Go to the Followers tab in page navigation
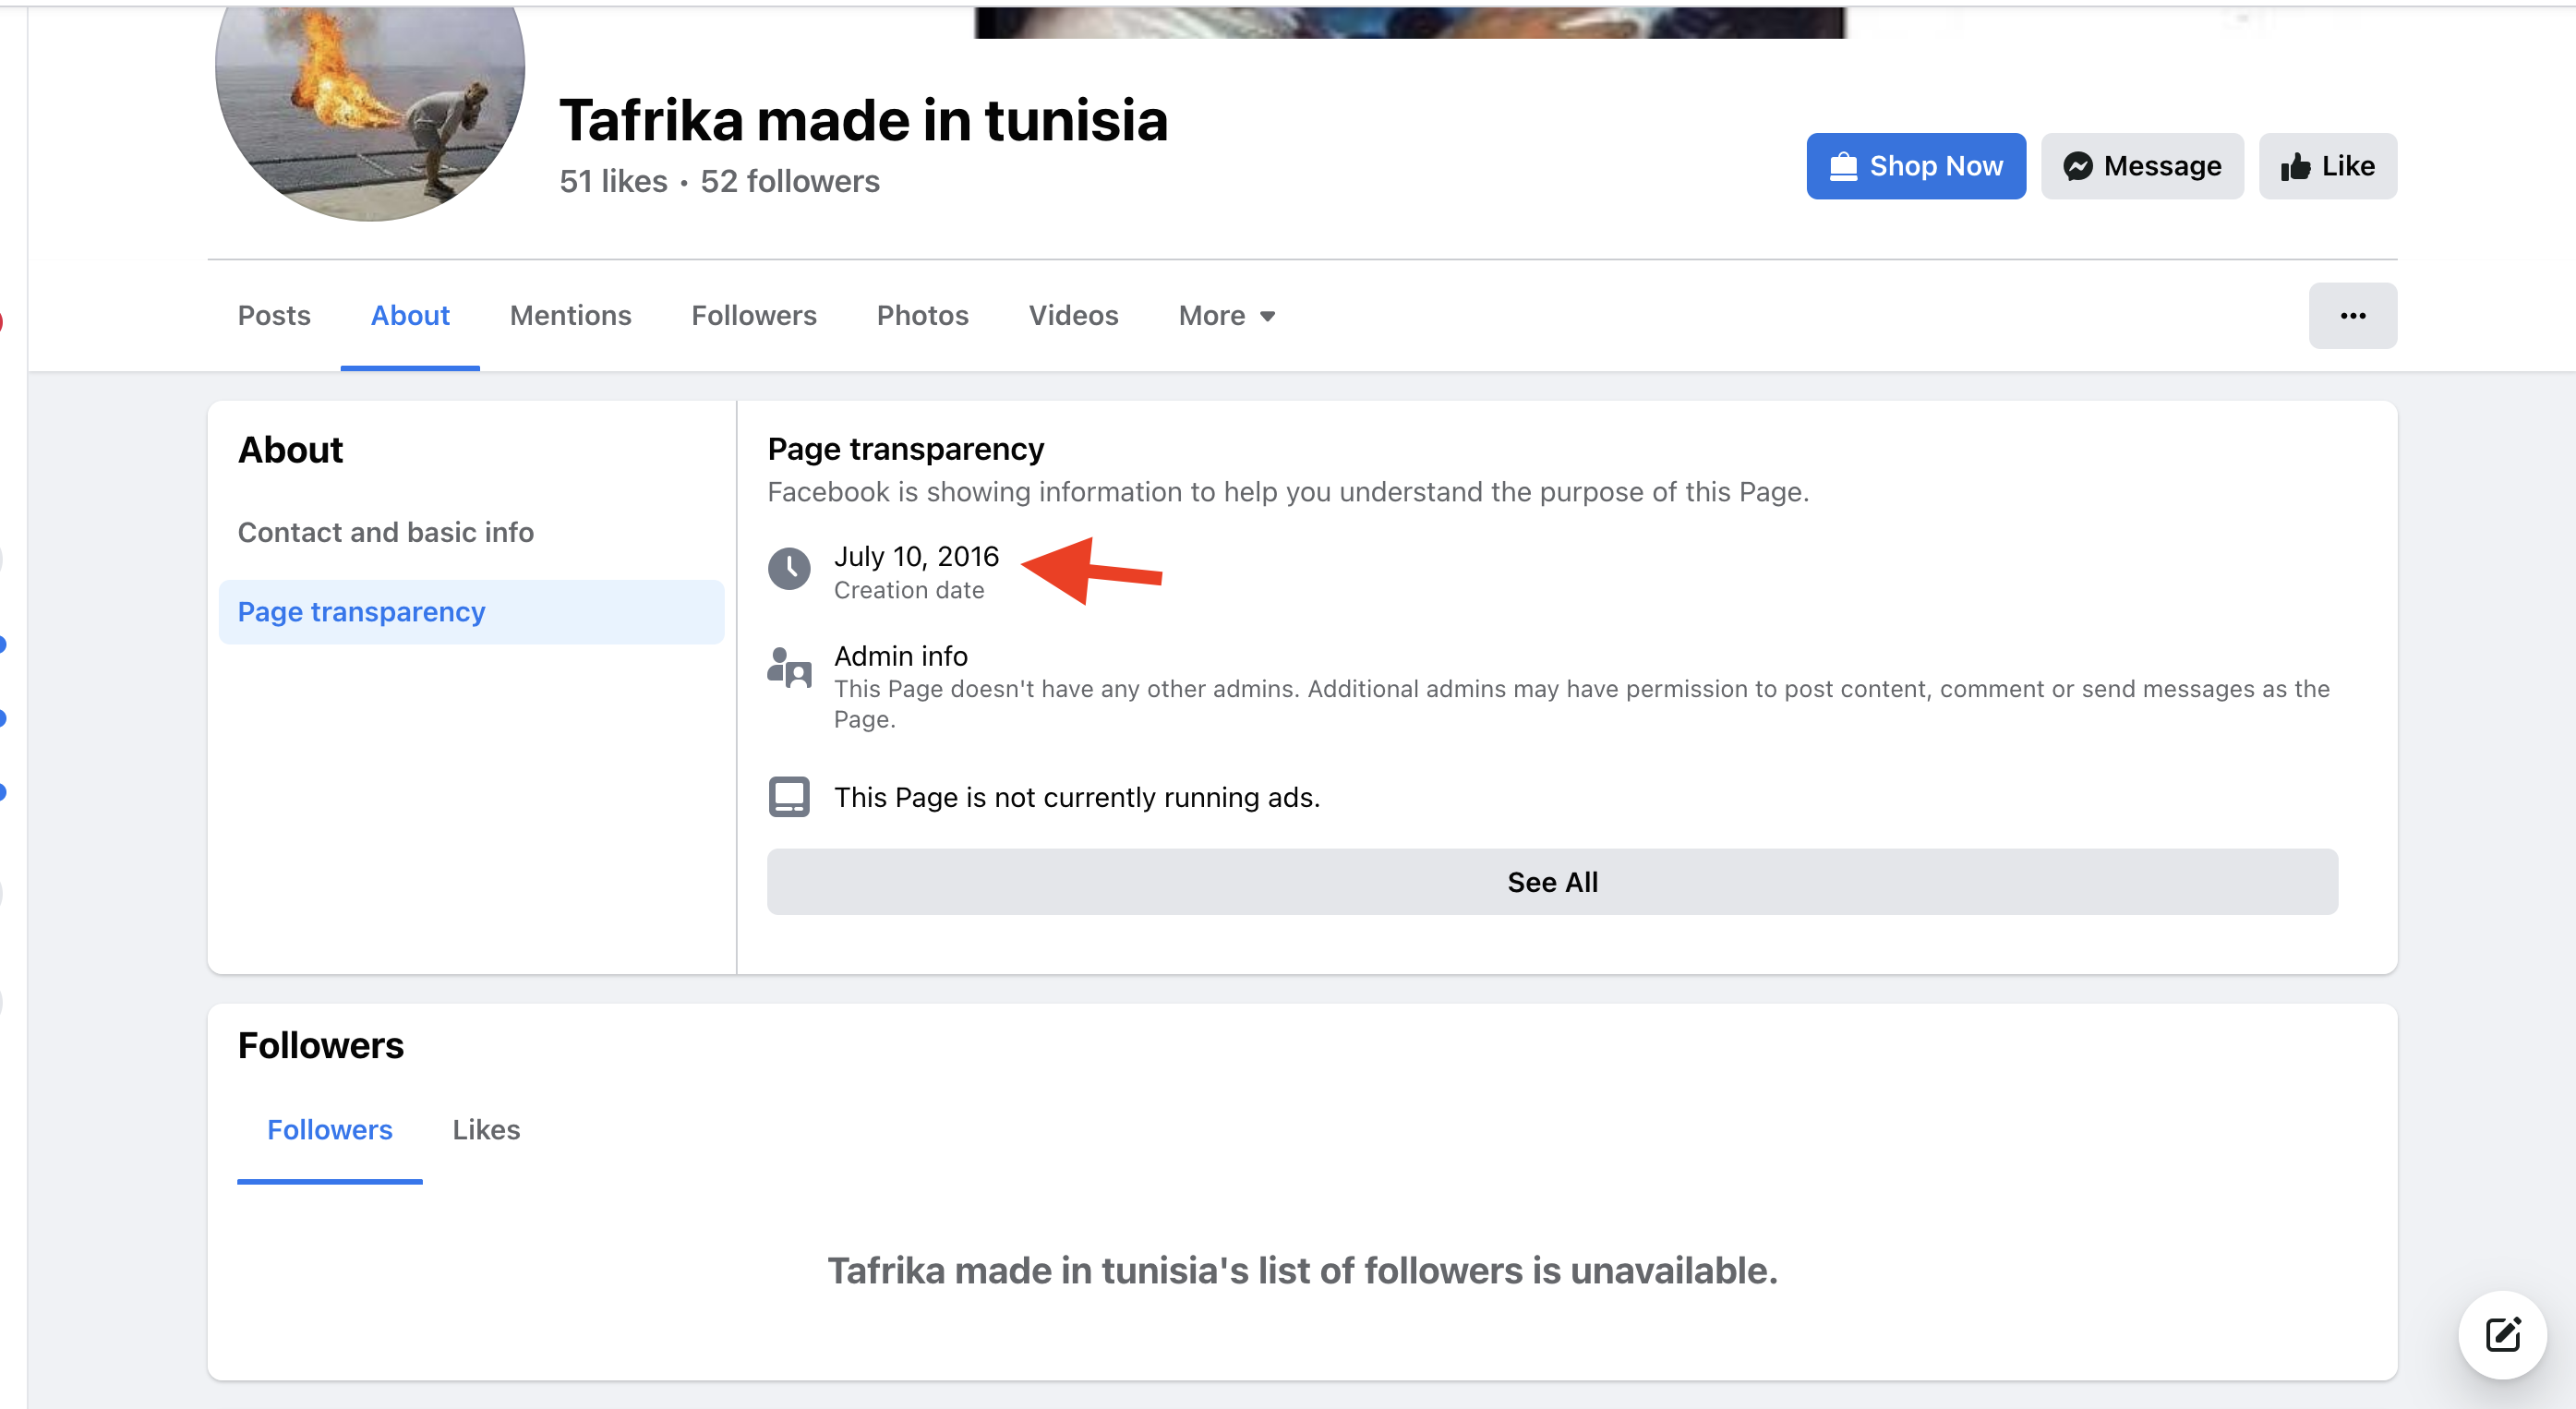Screen dimensions: 2576x1409 tap(754, 316)
